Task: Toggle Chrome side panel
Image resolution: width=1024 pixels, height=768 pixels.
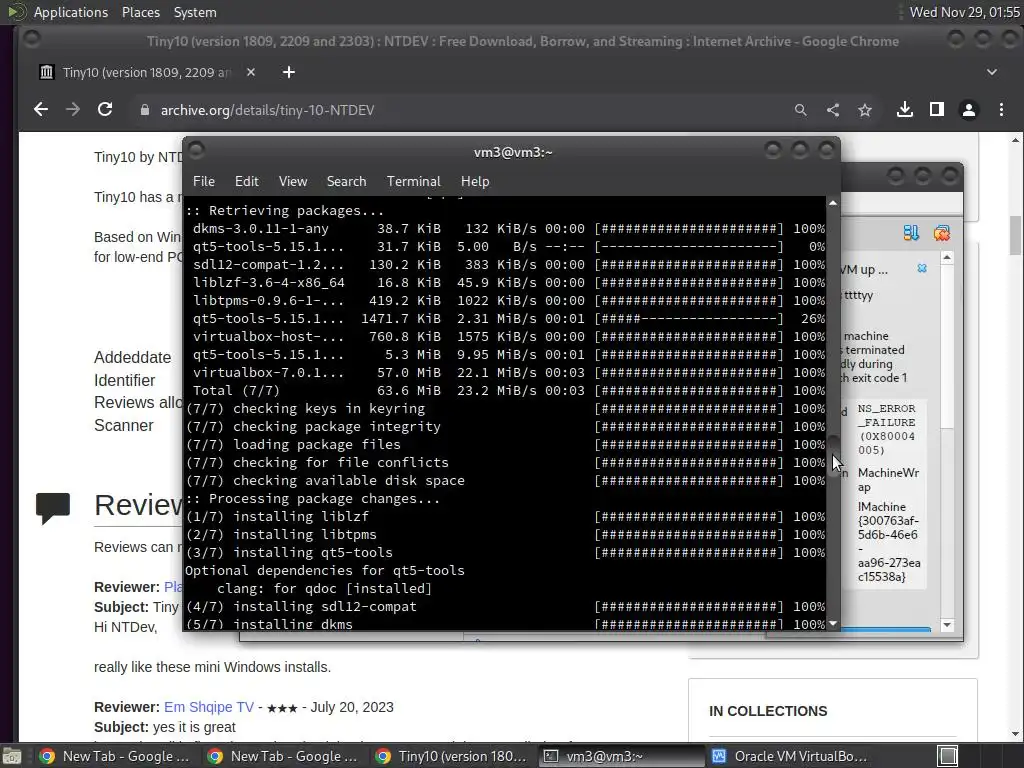Action: [x=936, y=110]
